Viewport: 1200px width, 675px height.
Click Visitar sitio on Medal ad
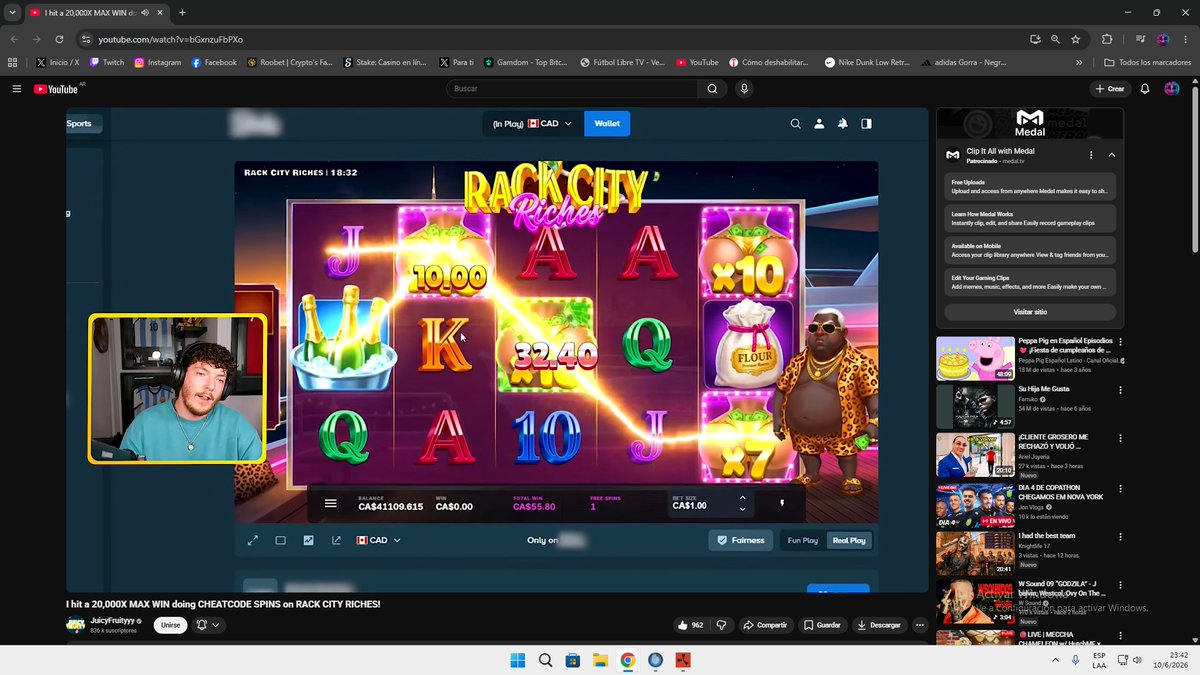tap(1030, 312)
